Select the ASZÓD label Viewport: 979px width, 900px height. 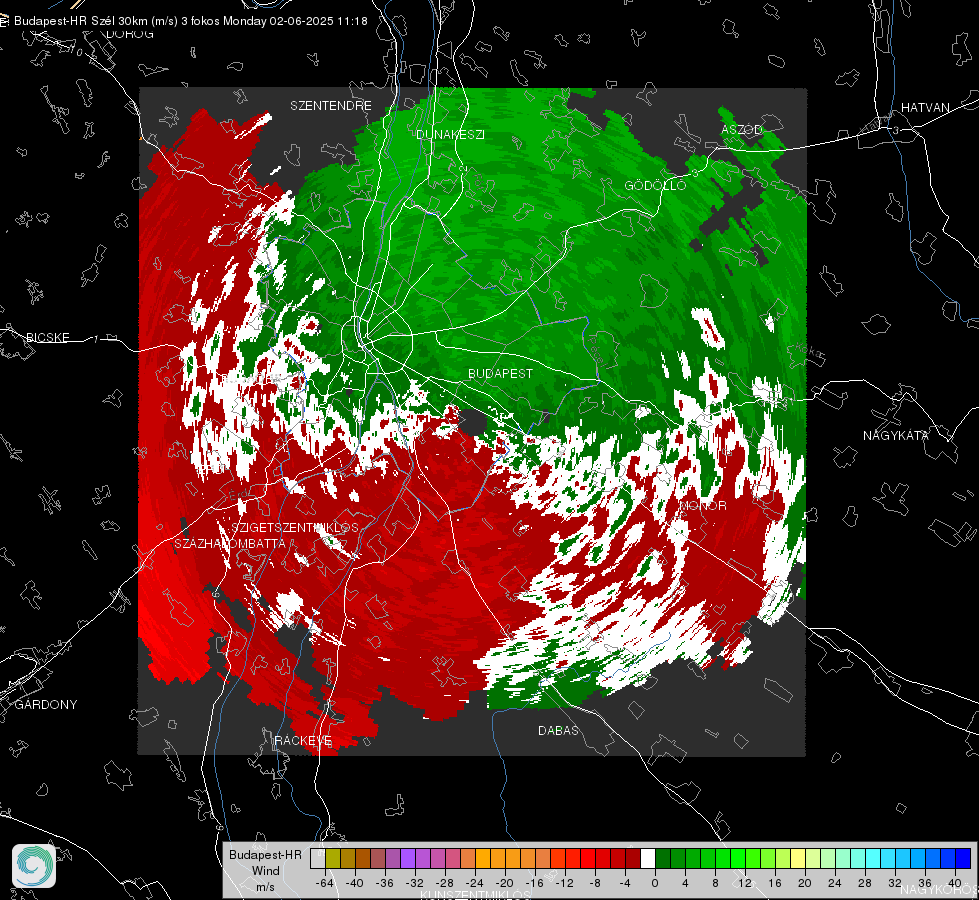[742, 129]
